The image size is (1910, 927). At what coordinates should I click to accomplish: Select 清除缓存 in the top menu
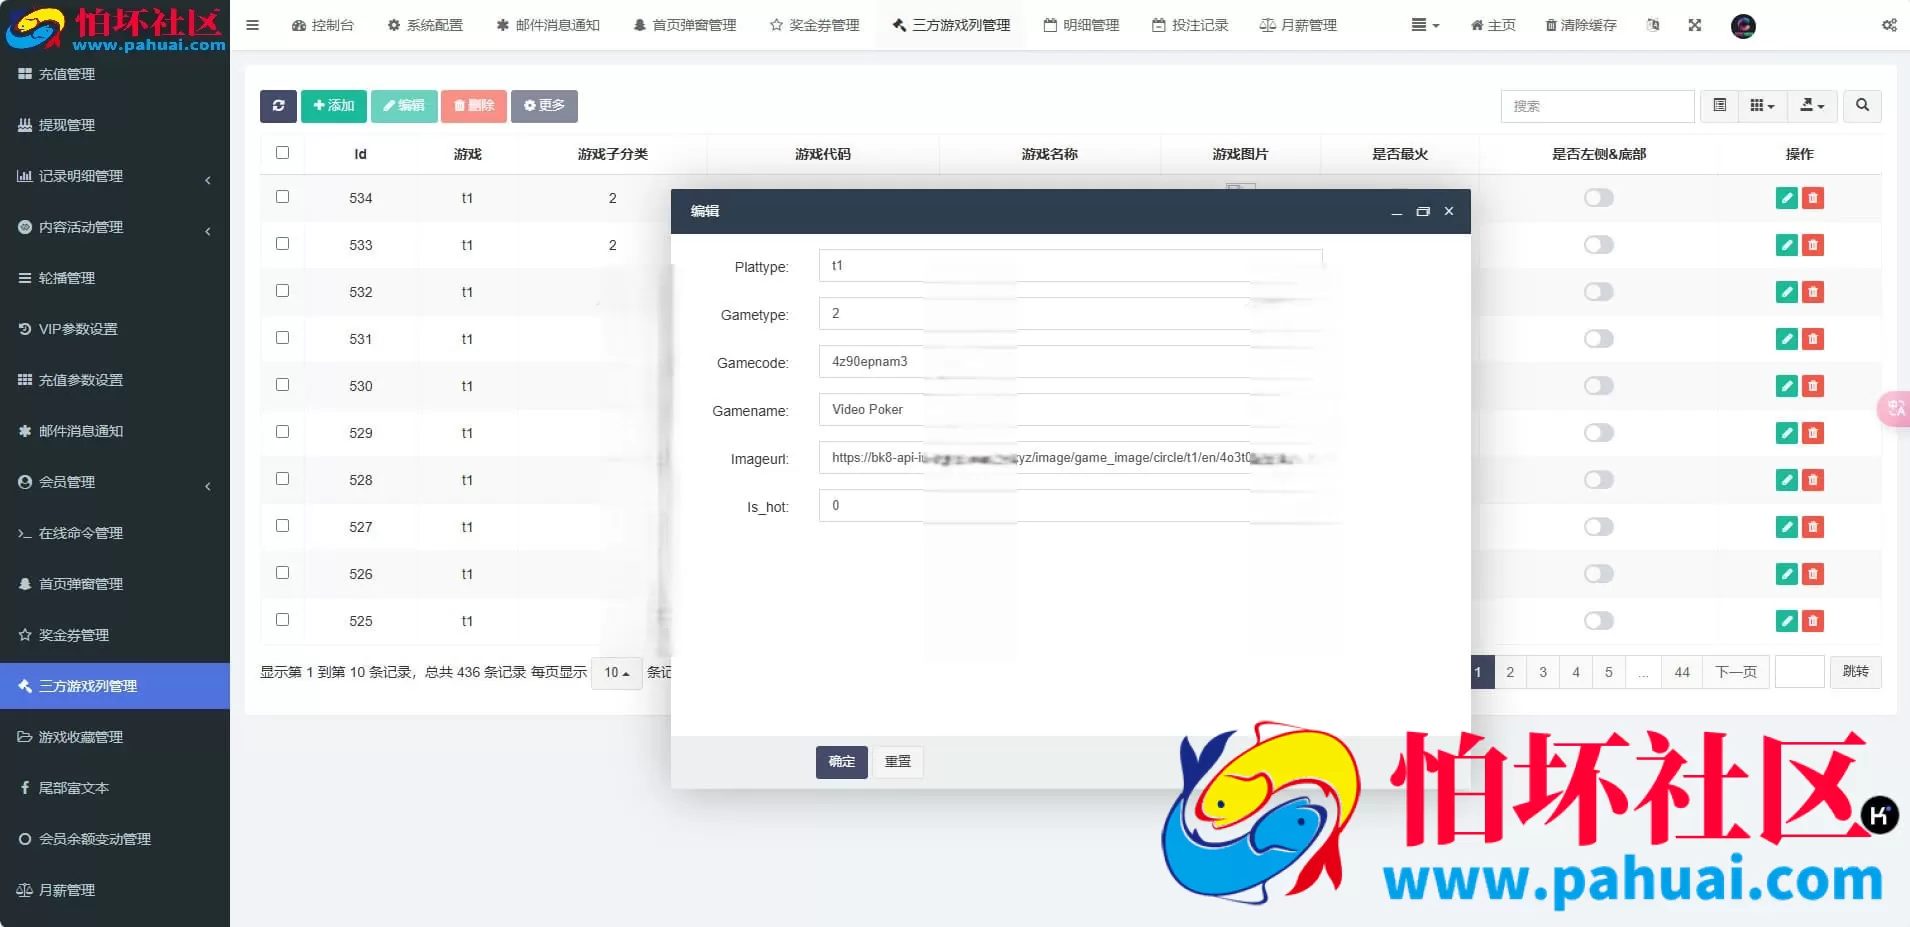tap(1576, 25)
